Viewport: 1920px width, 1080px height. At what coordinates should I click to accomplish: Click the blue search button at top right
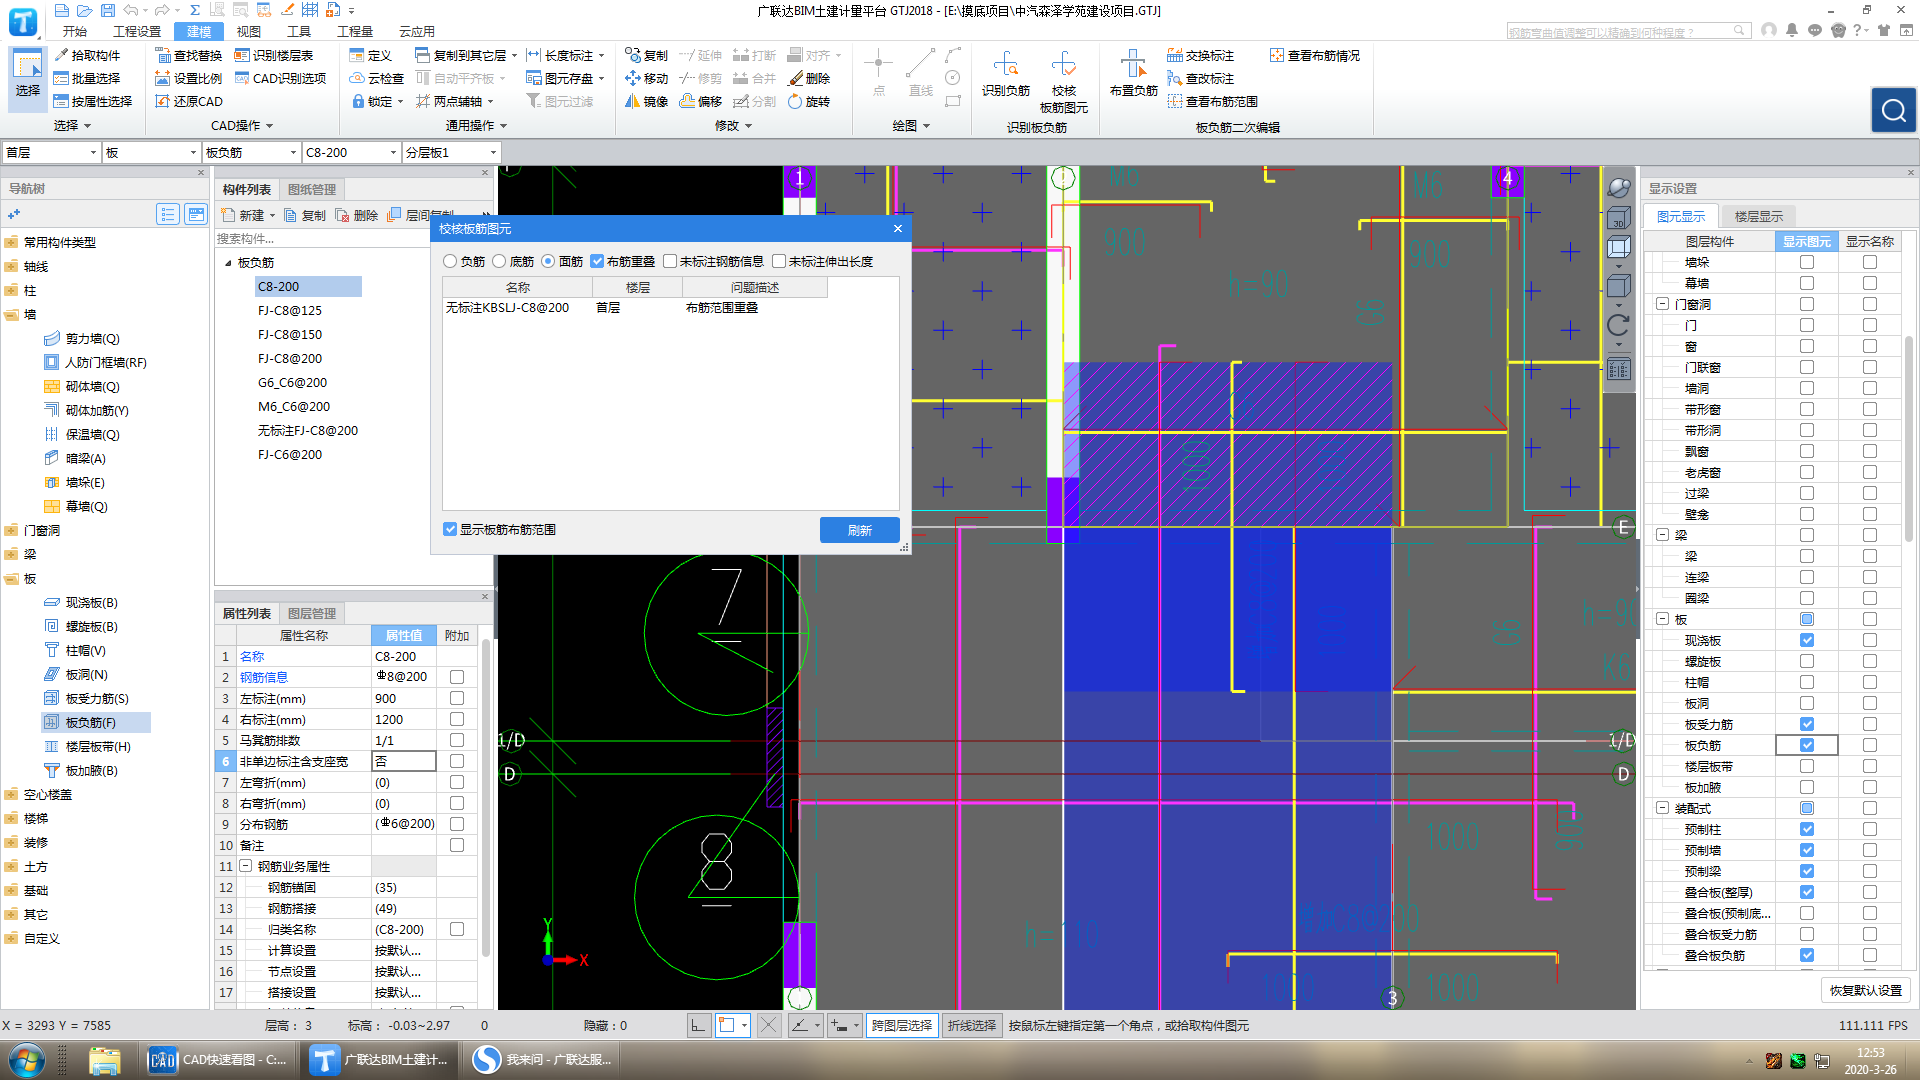(x=1893, y=110)
